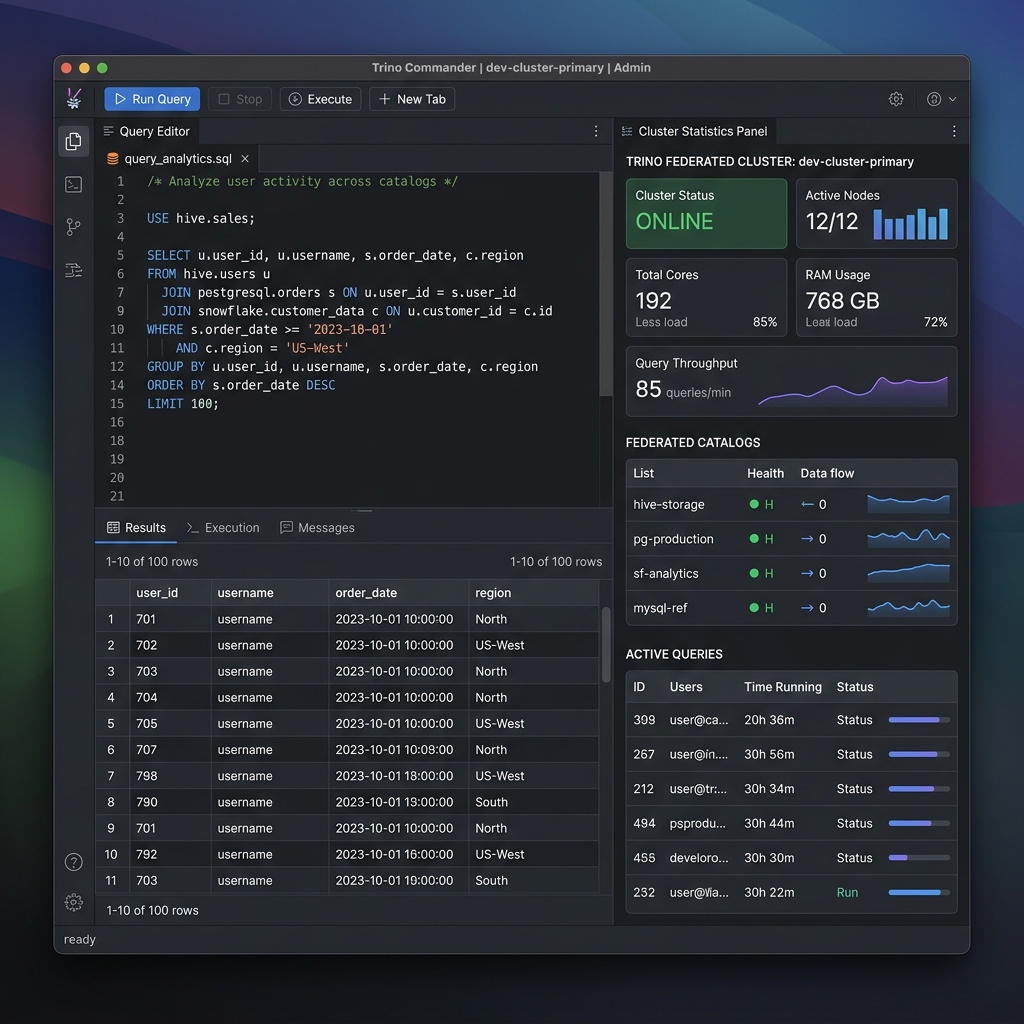Click progress bar of query 252
Screen dimensions: 1024x1024
(x=919, y=892)
